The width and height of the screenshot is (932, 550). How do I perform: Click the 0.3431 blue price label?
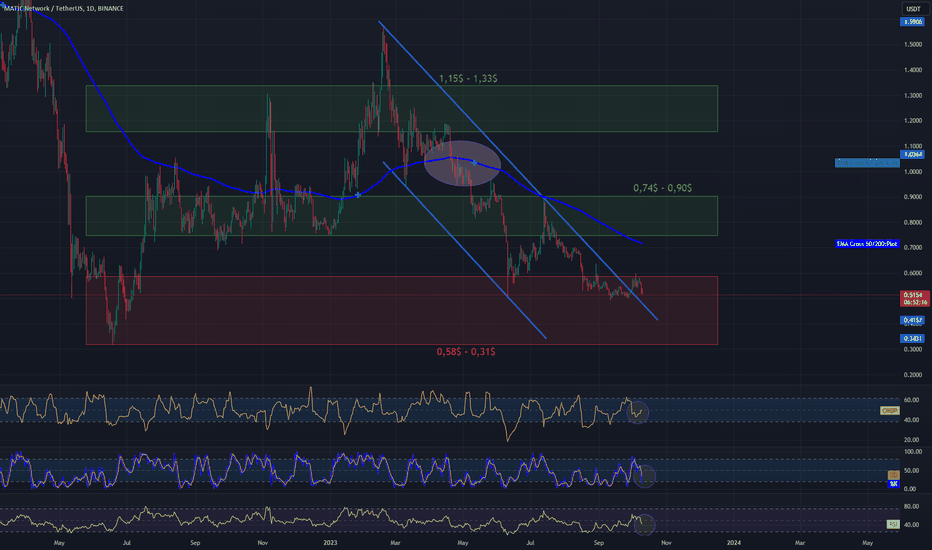912,338
